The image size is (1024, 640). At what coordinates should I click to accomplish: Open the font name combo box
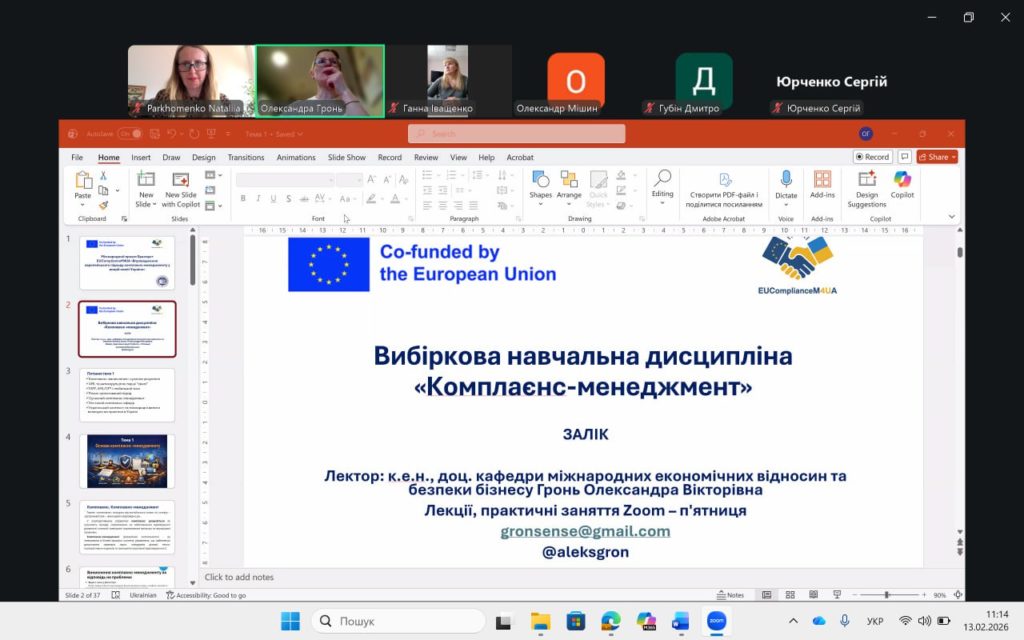(285, 179)
